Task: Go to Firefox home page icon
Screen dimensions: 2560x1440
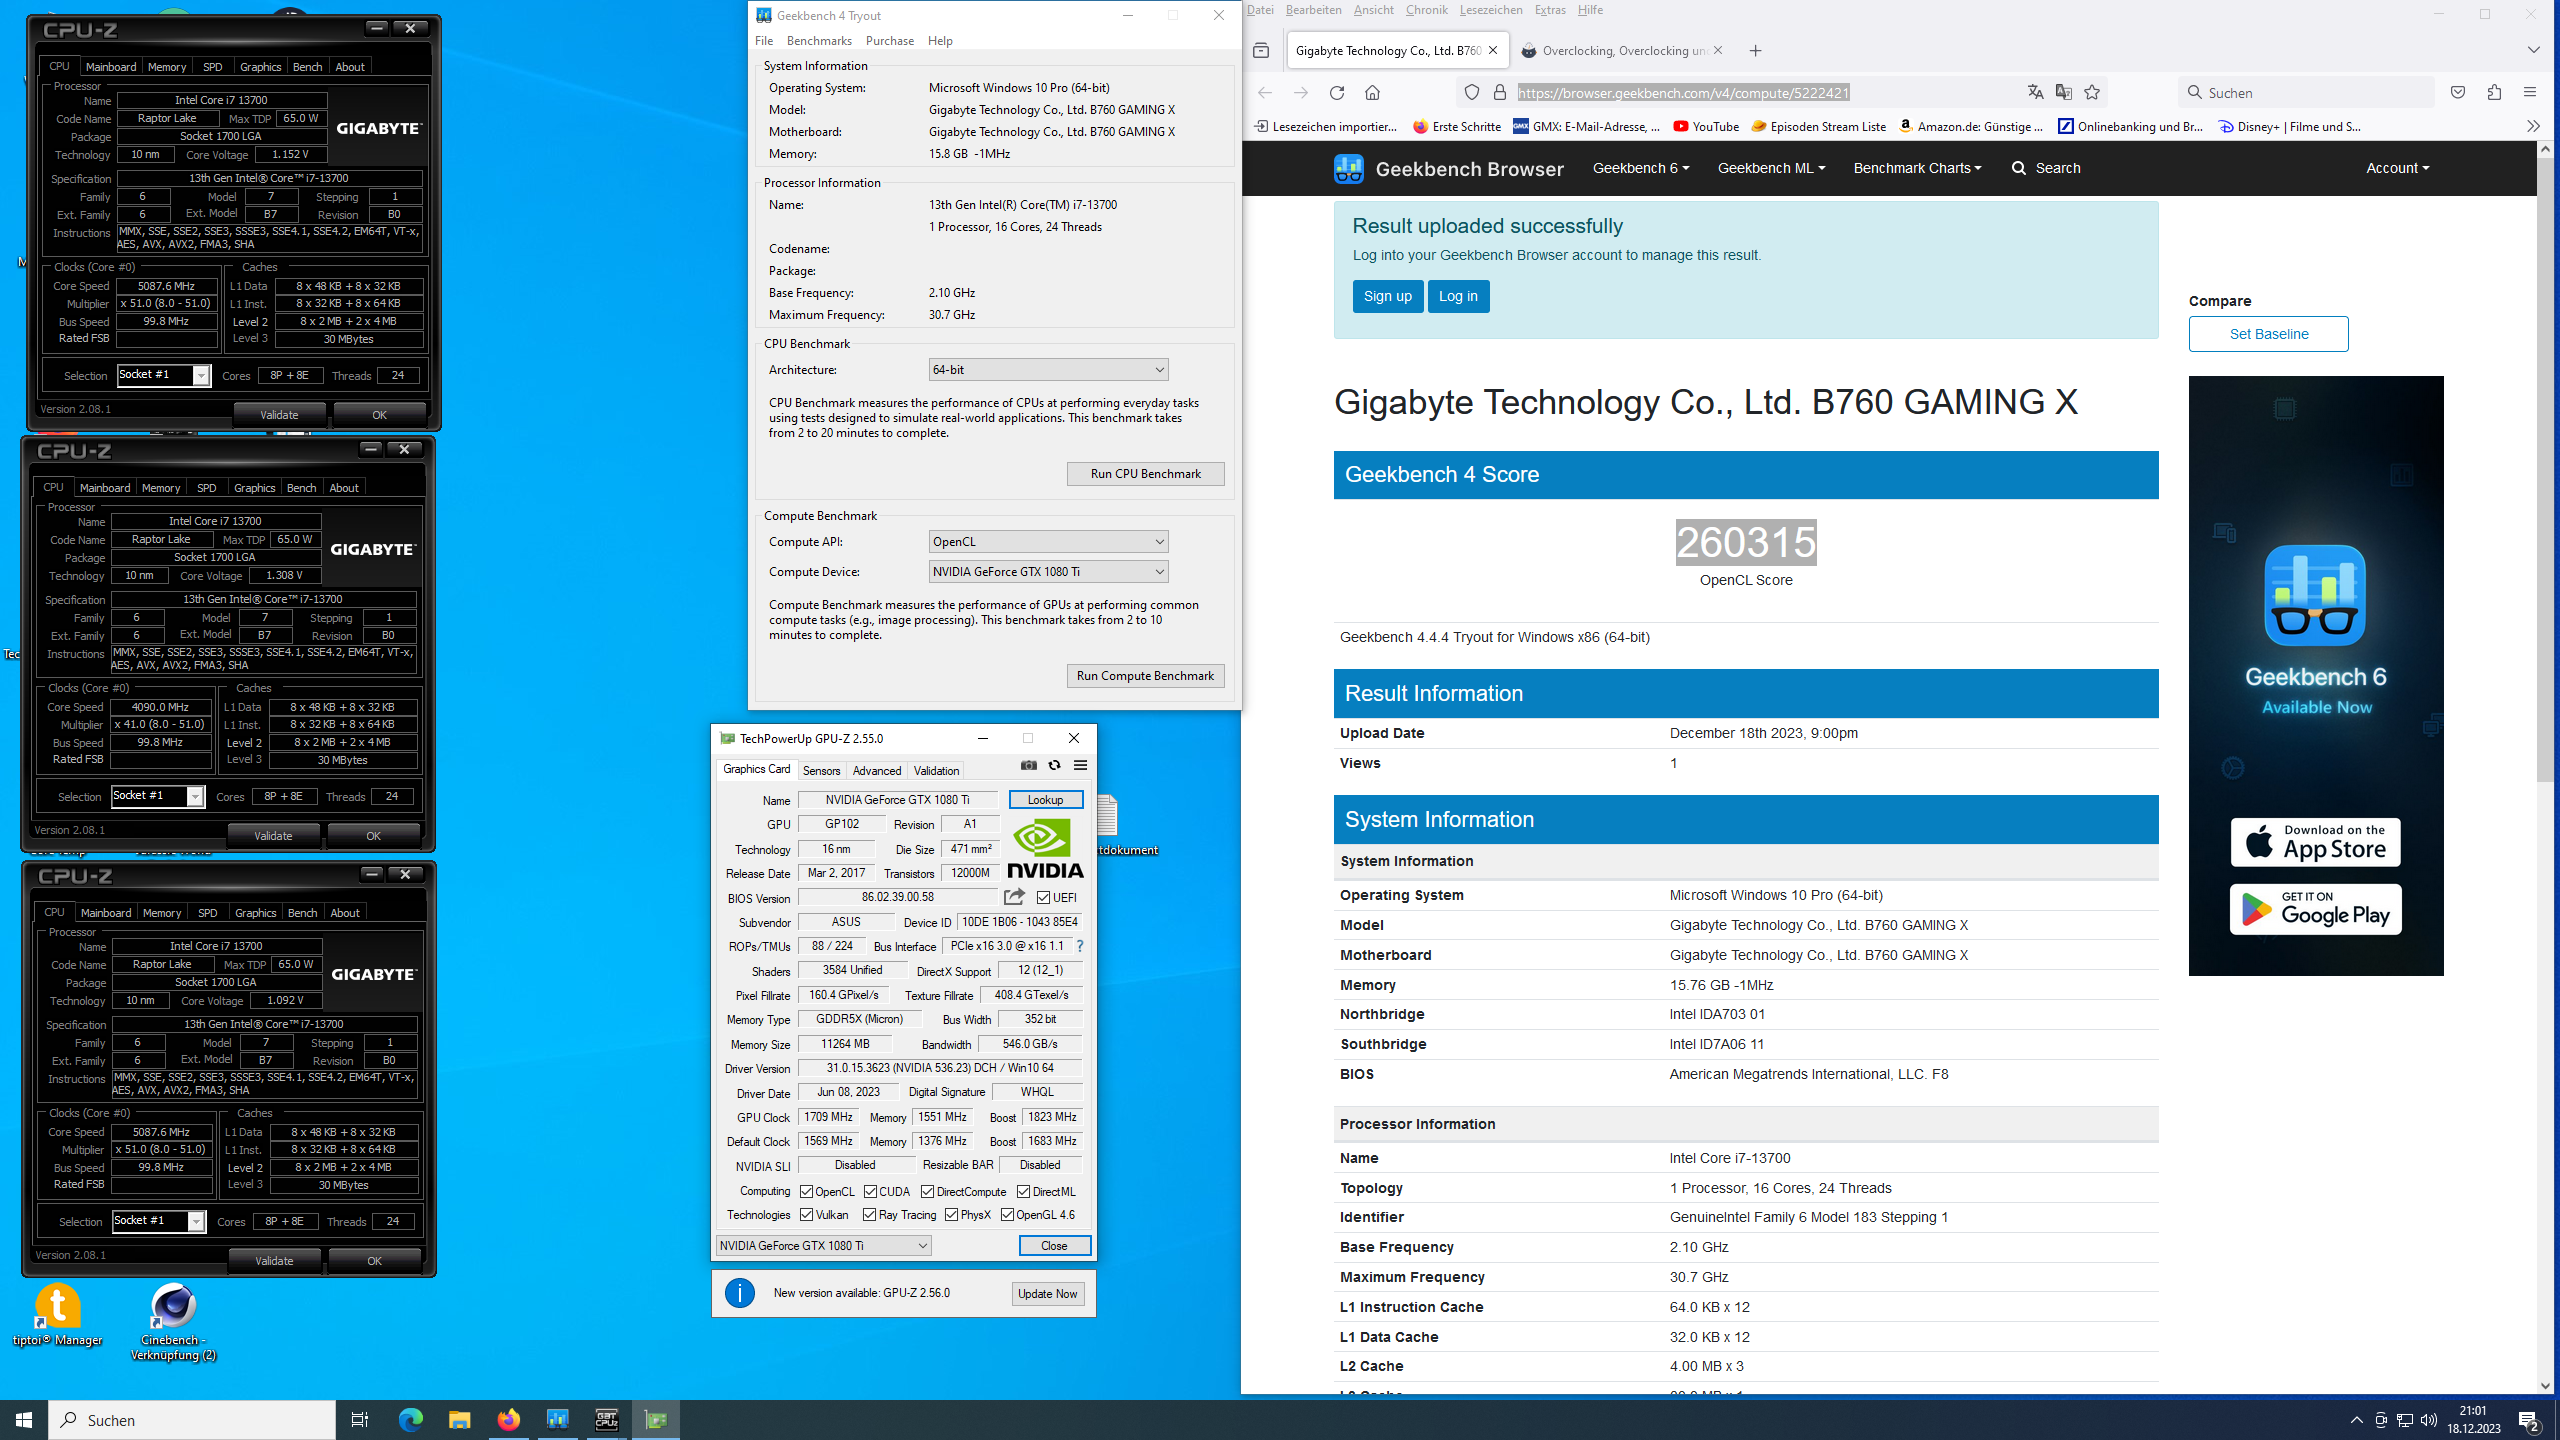Action: [x=1372, y=92]
